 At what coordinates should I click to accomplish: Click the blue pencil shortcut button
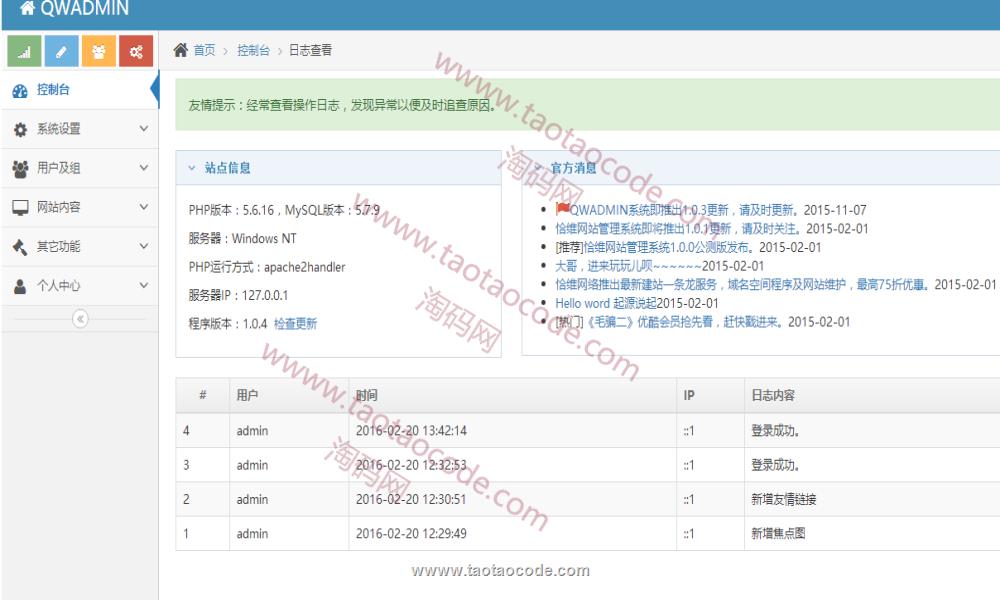pos(61,51)
